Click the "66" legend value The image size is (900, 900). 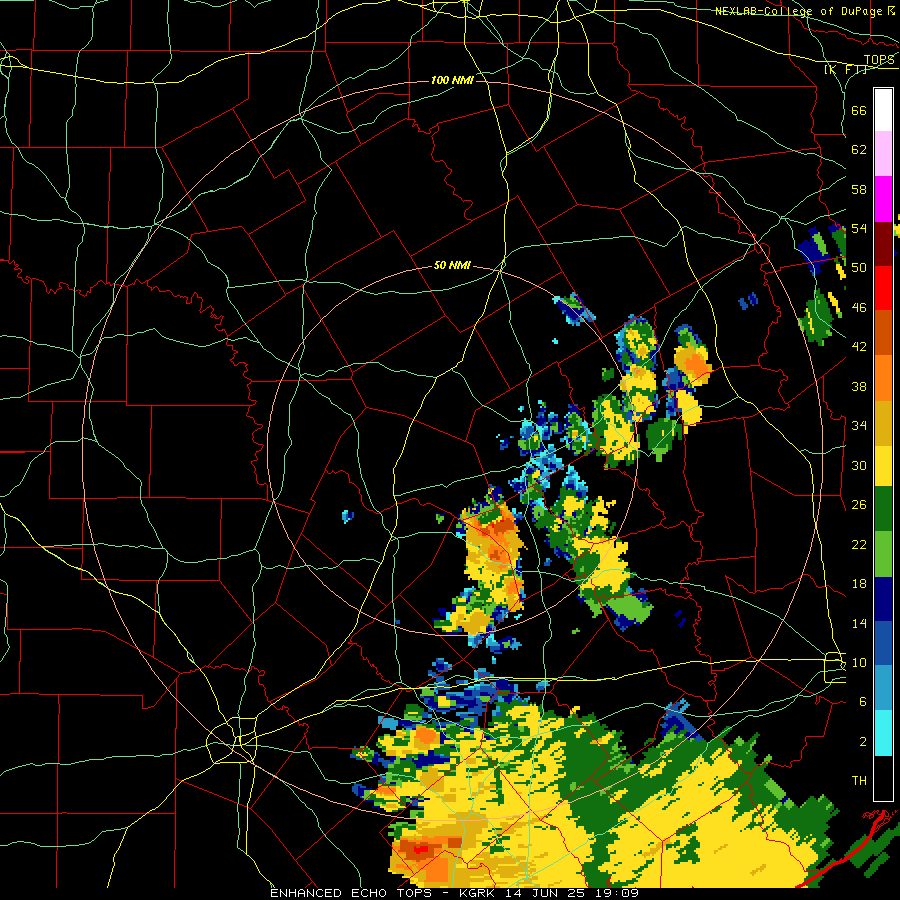pos(859,111)
